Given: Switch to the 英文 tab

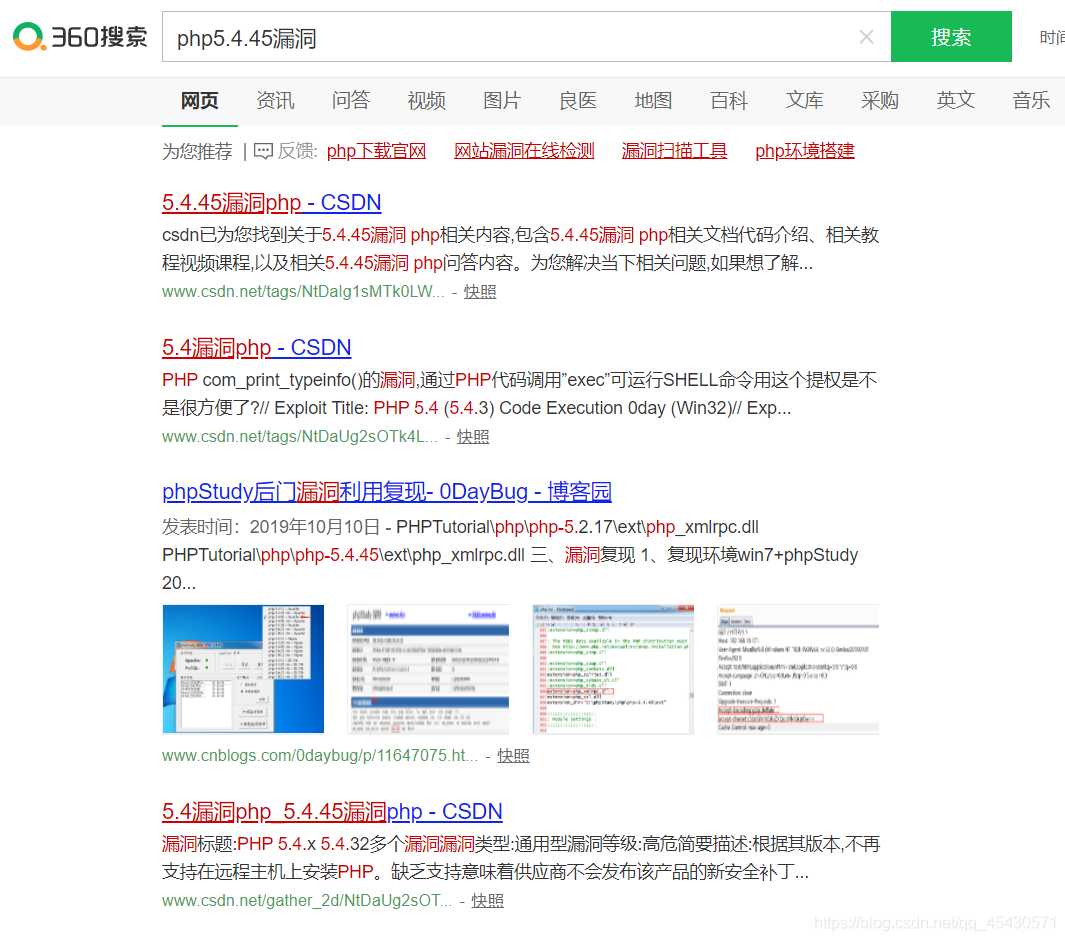Looking at the screenshot, I should click(956, 101).
